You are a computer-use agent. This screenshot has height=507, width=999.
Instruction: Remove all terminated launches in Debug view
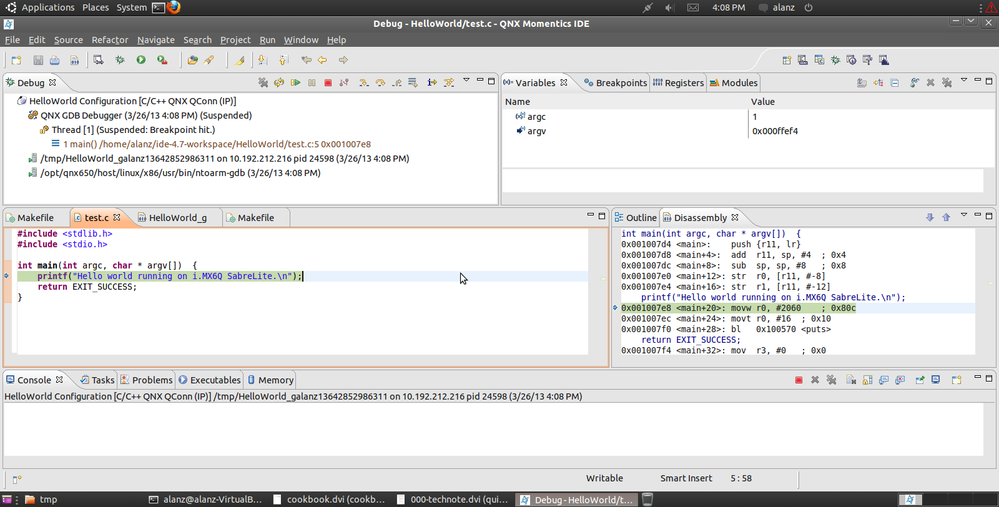(x=262, y=83)
